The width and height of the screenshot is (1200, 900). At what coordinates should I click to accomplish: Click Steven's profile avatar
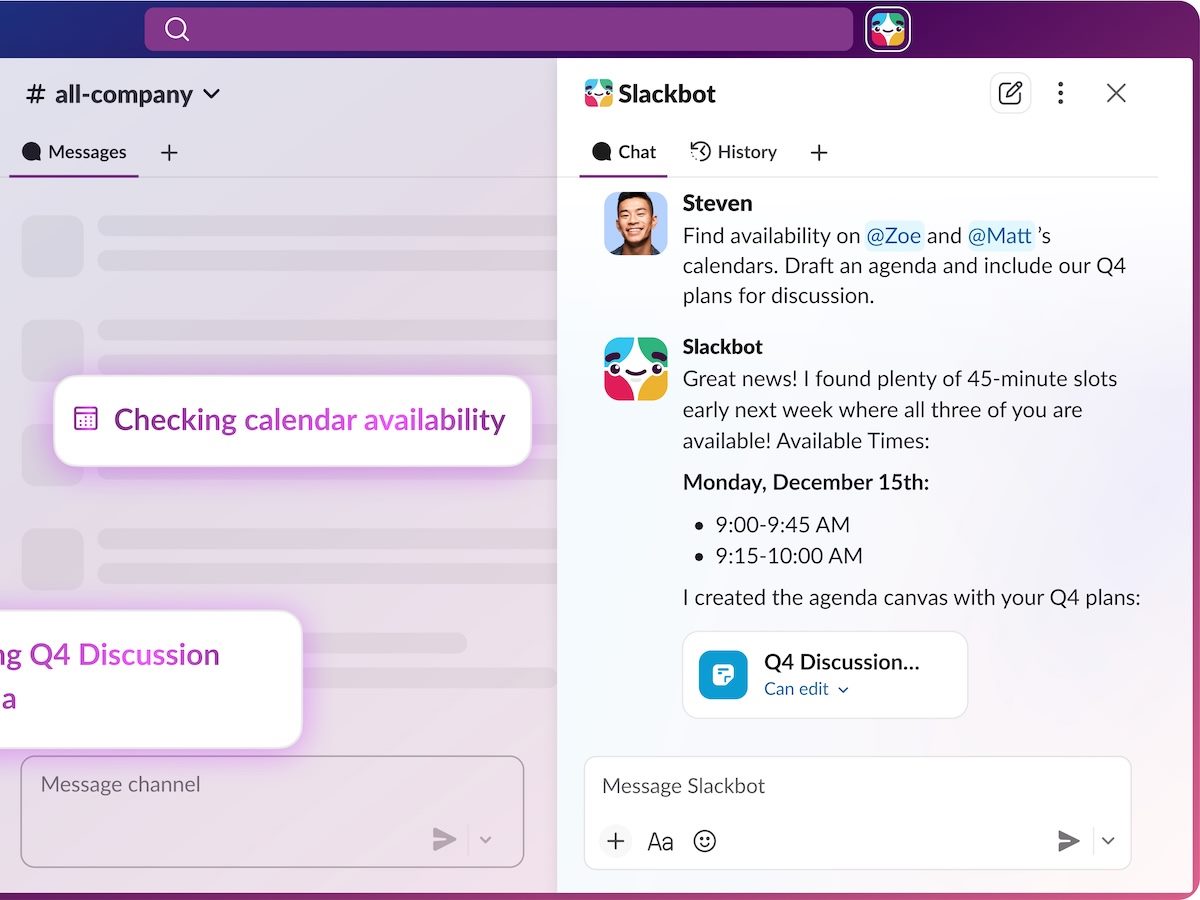[634, 223]
